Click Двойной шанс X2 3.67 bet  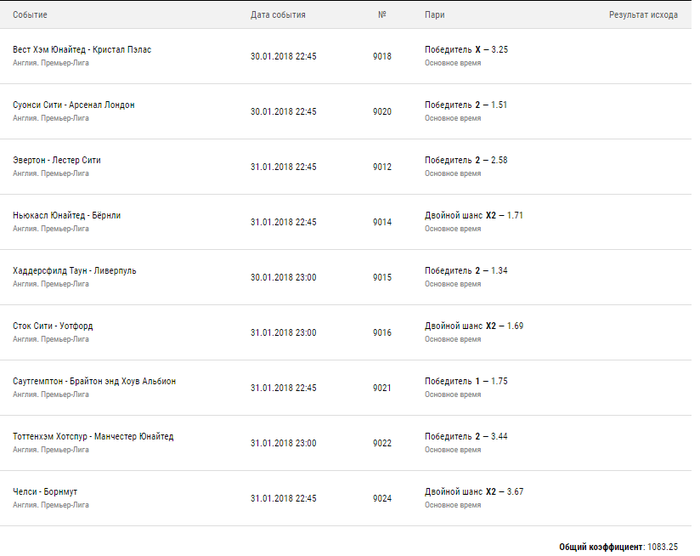[x=473, y=492]
